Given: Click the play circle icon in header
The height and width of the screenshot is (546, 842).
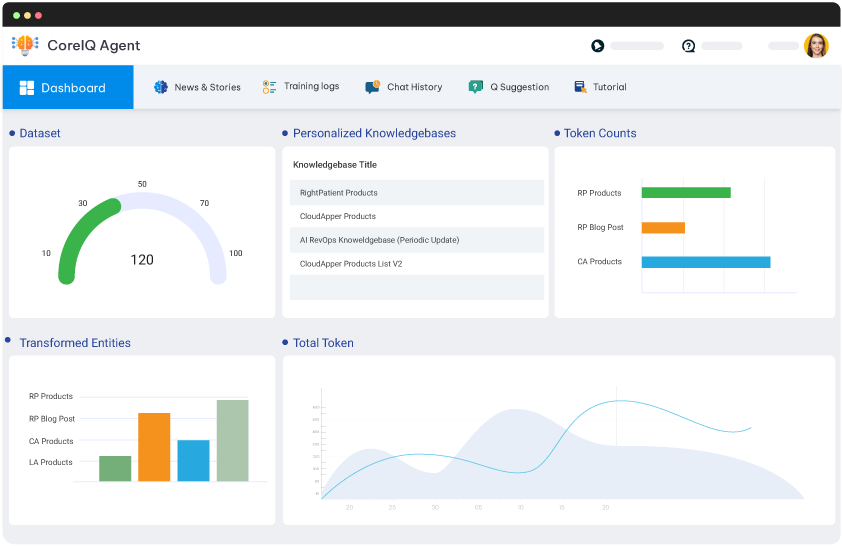Looking at the screenshot, I should pyautogui.click(x=598, y=46).
